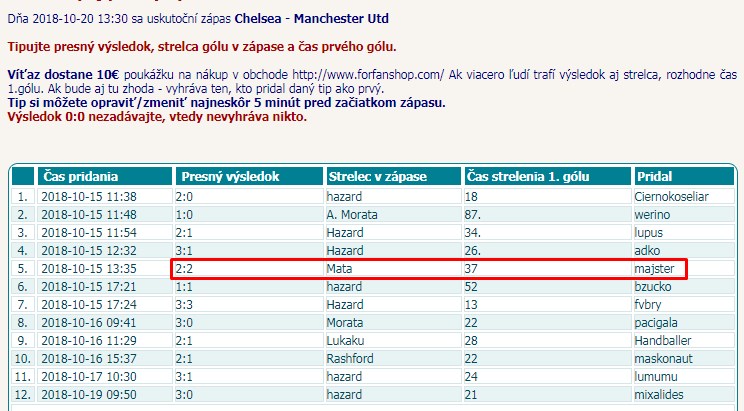Viewport: 744px width, 411px height.
Task: Click the username werino
Action: (653, 214)
